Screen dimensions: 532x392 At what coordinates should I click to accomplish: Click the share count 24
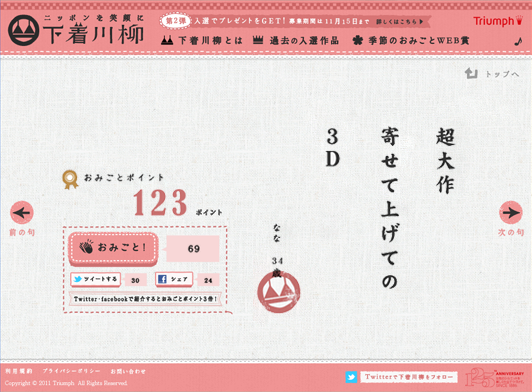(x=208, y=280)
